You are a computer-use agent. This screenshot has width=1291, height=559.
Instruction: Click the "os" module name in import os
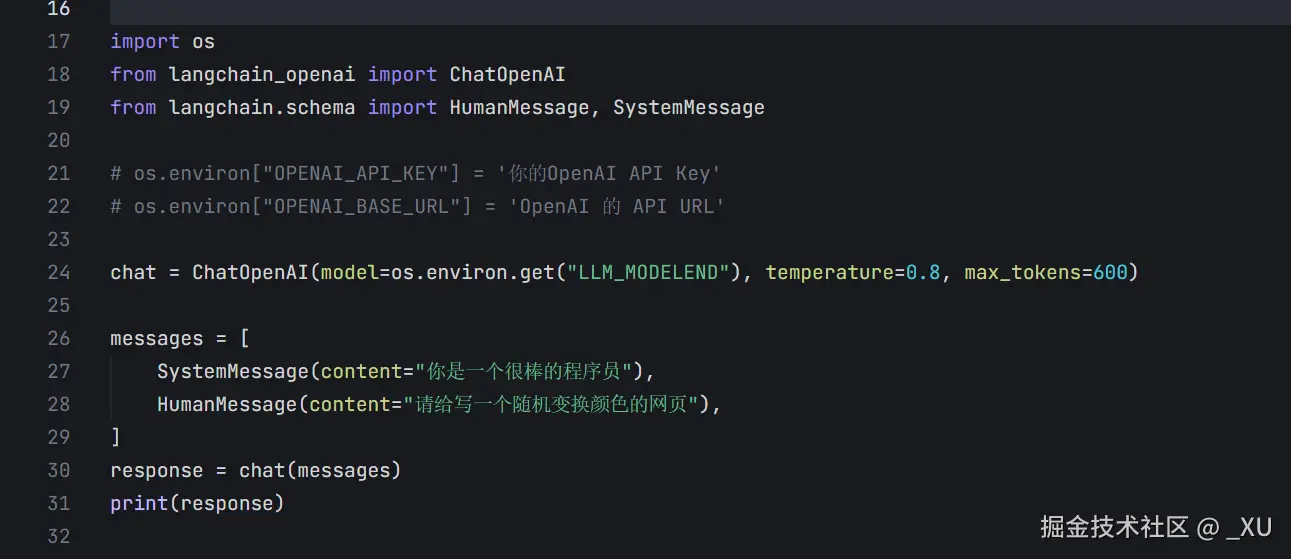(x=203, y=42)
